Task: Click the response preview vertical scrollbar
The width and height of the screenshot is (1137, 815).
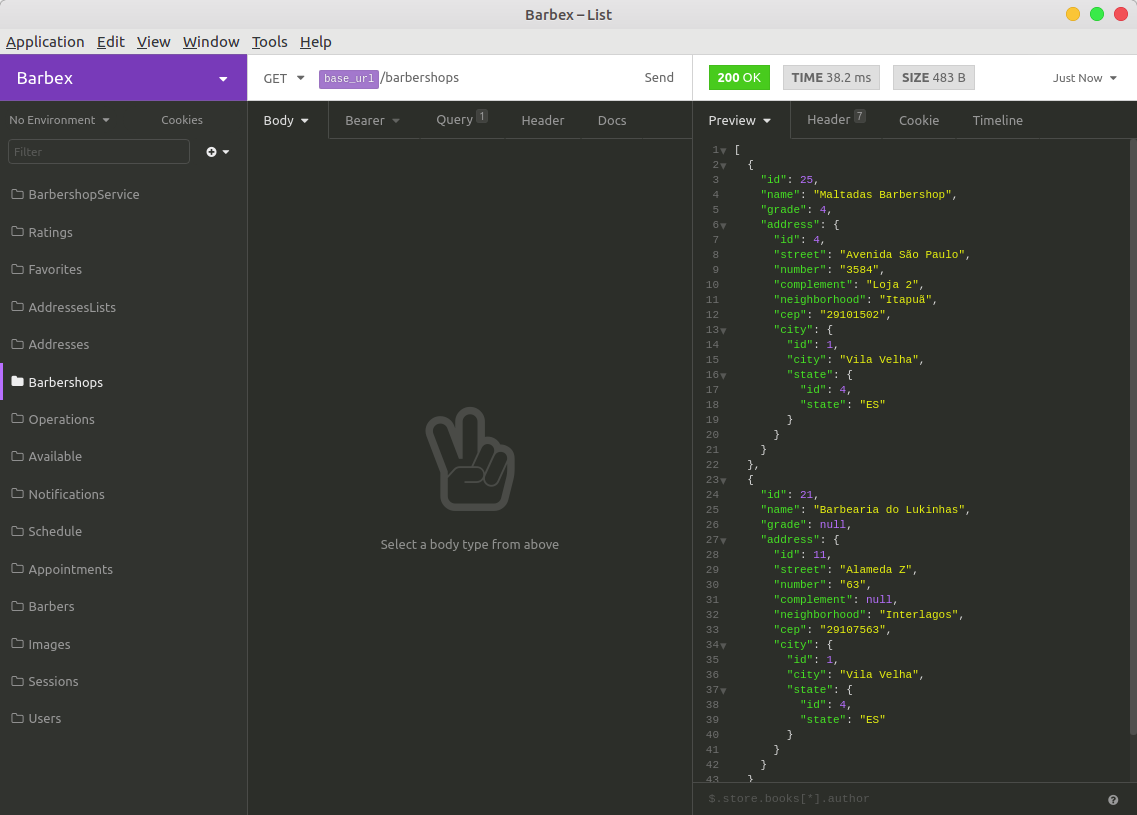Action: click(x=1133, y=435)
